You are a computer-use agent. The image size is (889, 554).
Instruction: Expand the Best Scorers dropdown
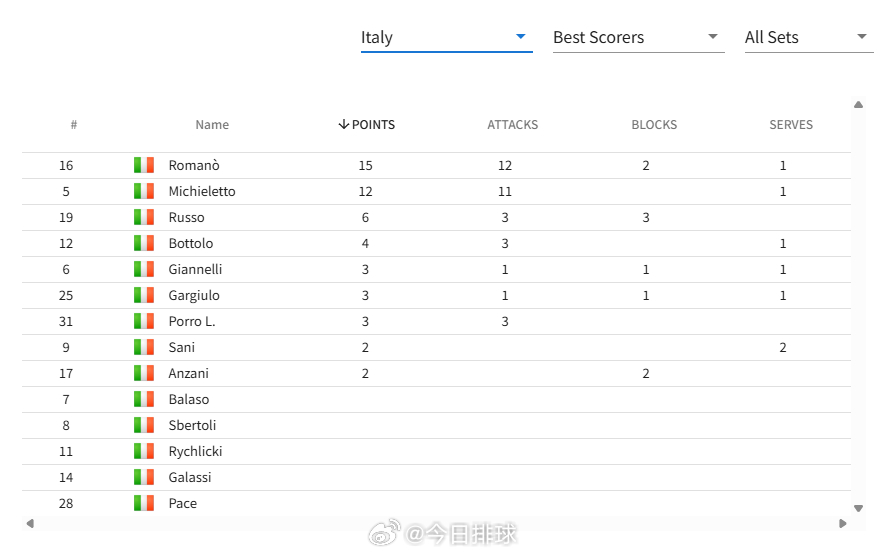click(x=638, y=37)
